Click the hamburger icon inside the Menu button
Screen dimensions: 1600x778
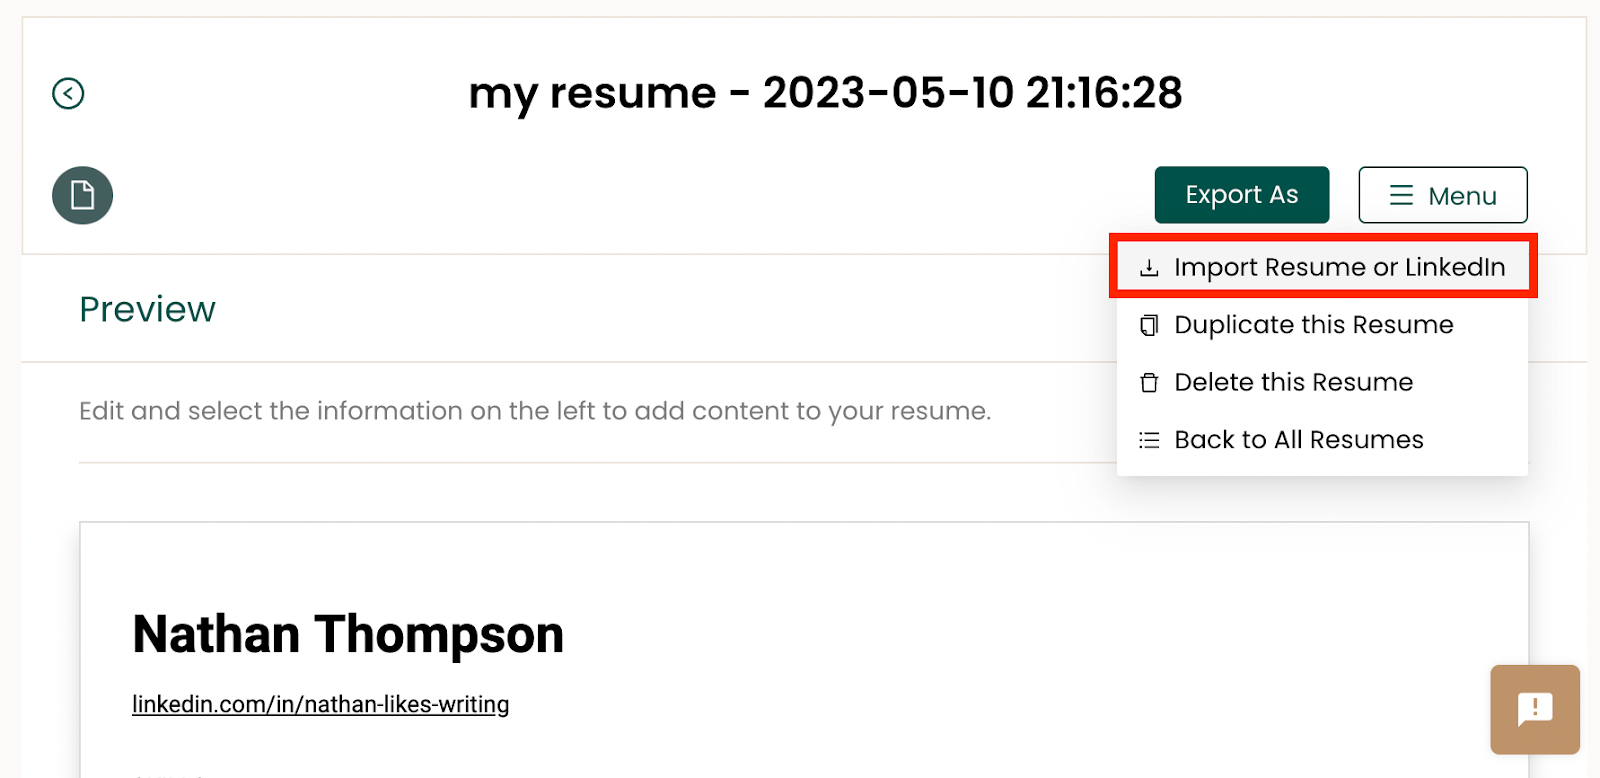pyautogui.click(x=1400, y=195)
